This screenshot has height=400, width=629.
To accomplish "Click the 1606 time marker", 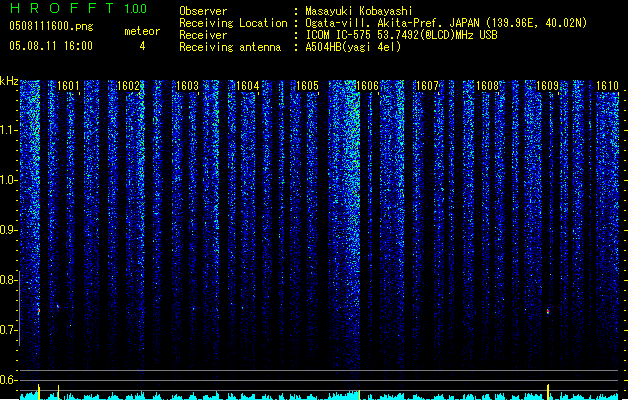I will [367, 86].
